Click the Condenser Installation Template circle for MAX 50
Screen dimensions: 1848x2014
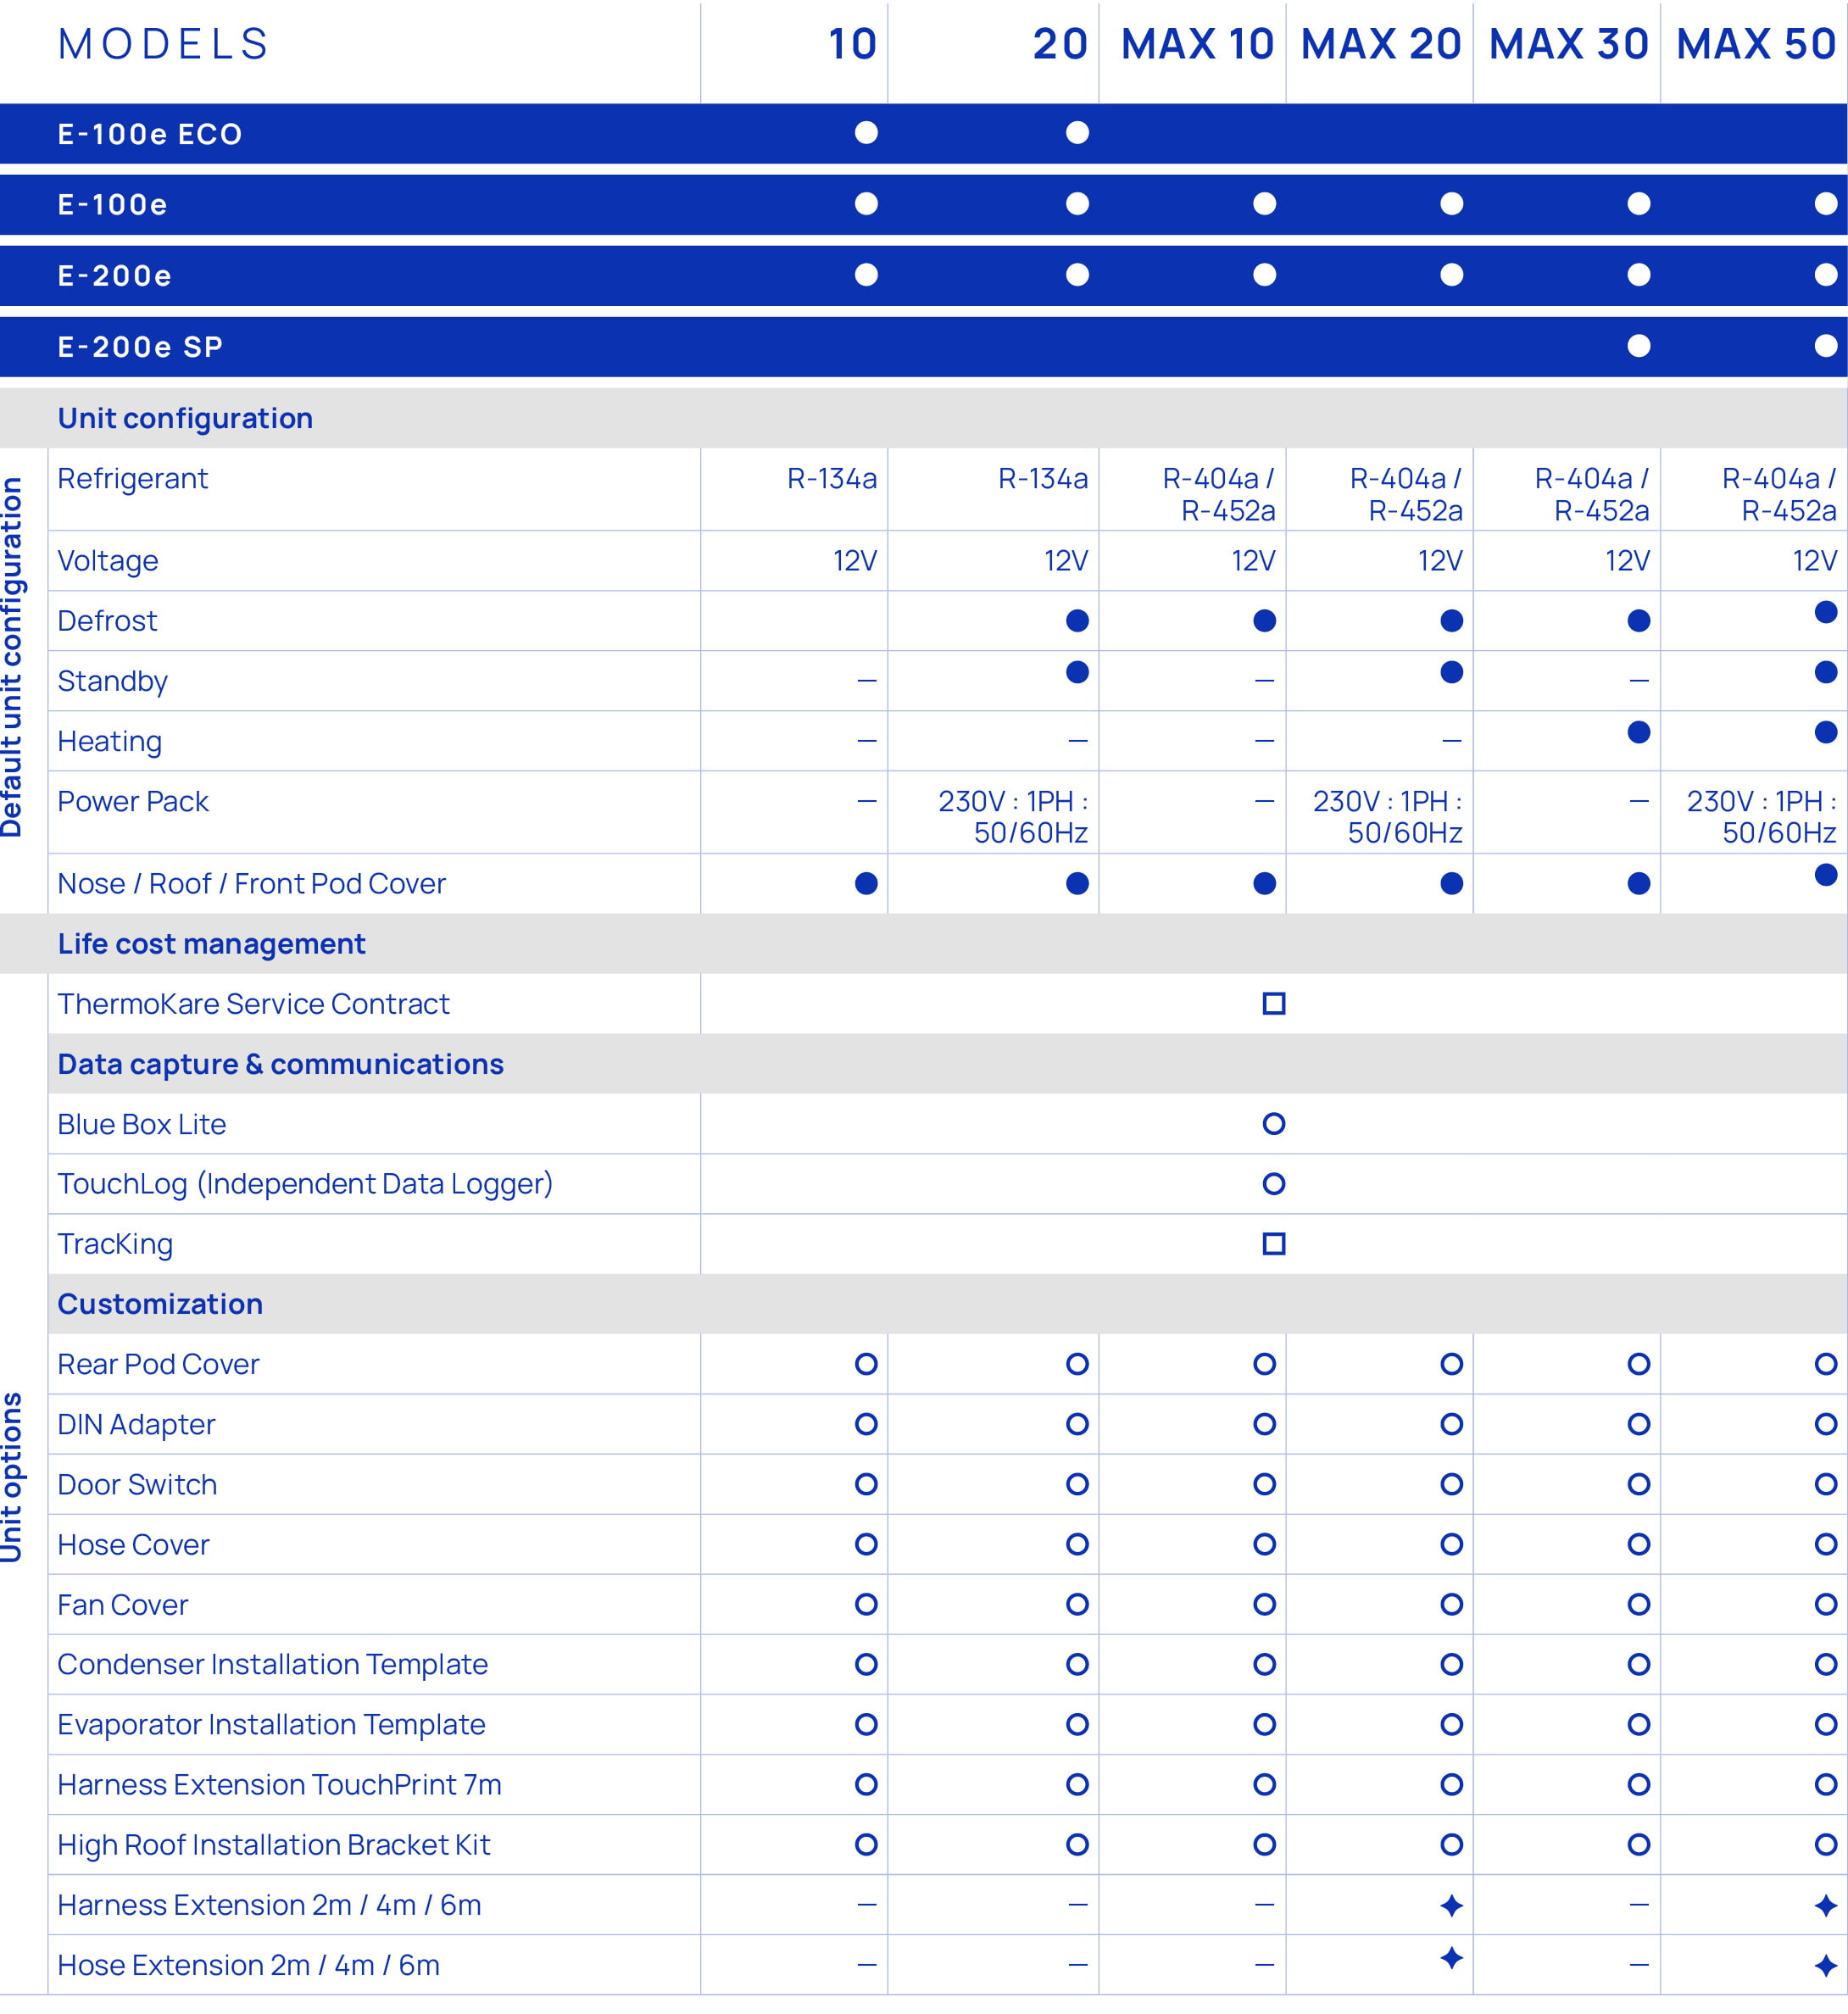(1825, 1664)
